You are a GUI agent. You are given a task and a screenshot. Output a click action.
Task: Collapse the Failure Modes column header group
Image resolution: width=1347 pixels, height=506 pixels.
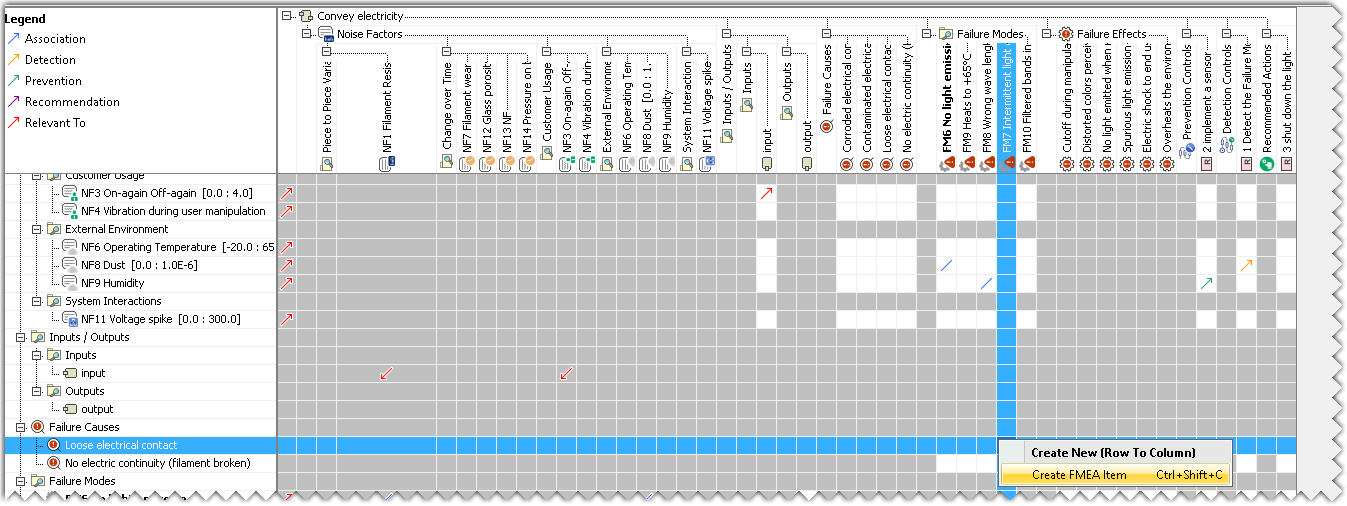pos(927,34)
